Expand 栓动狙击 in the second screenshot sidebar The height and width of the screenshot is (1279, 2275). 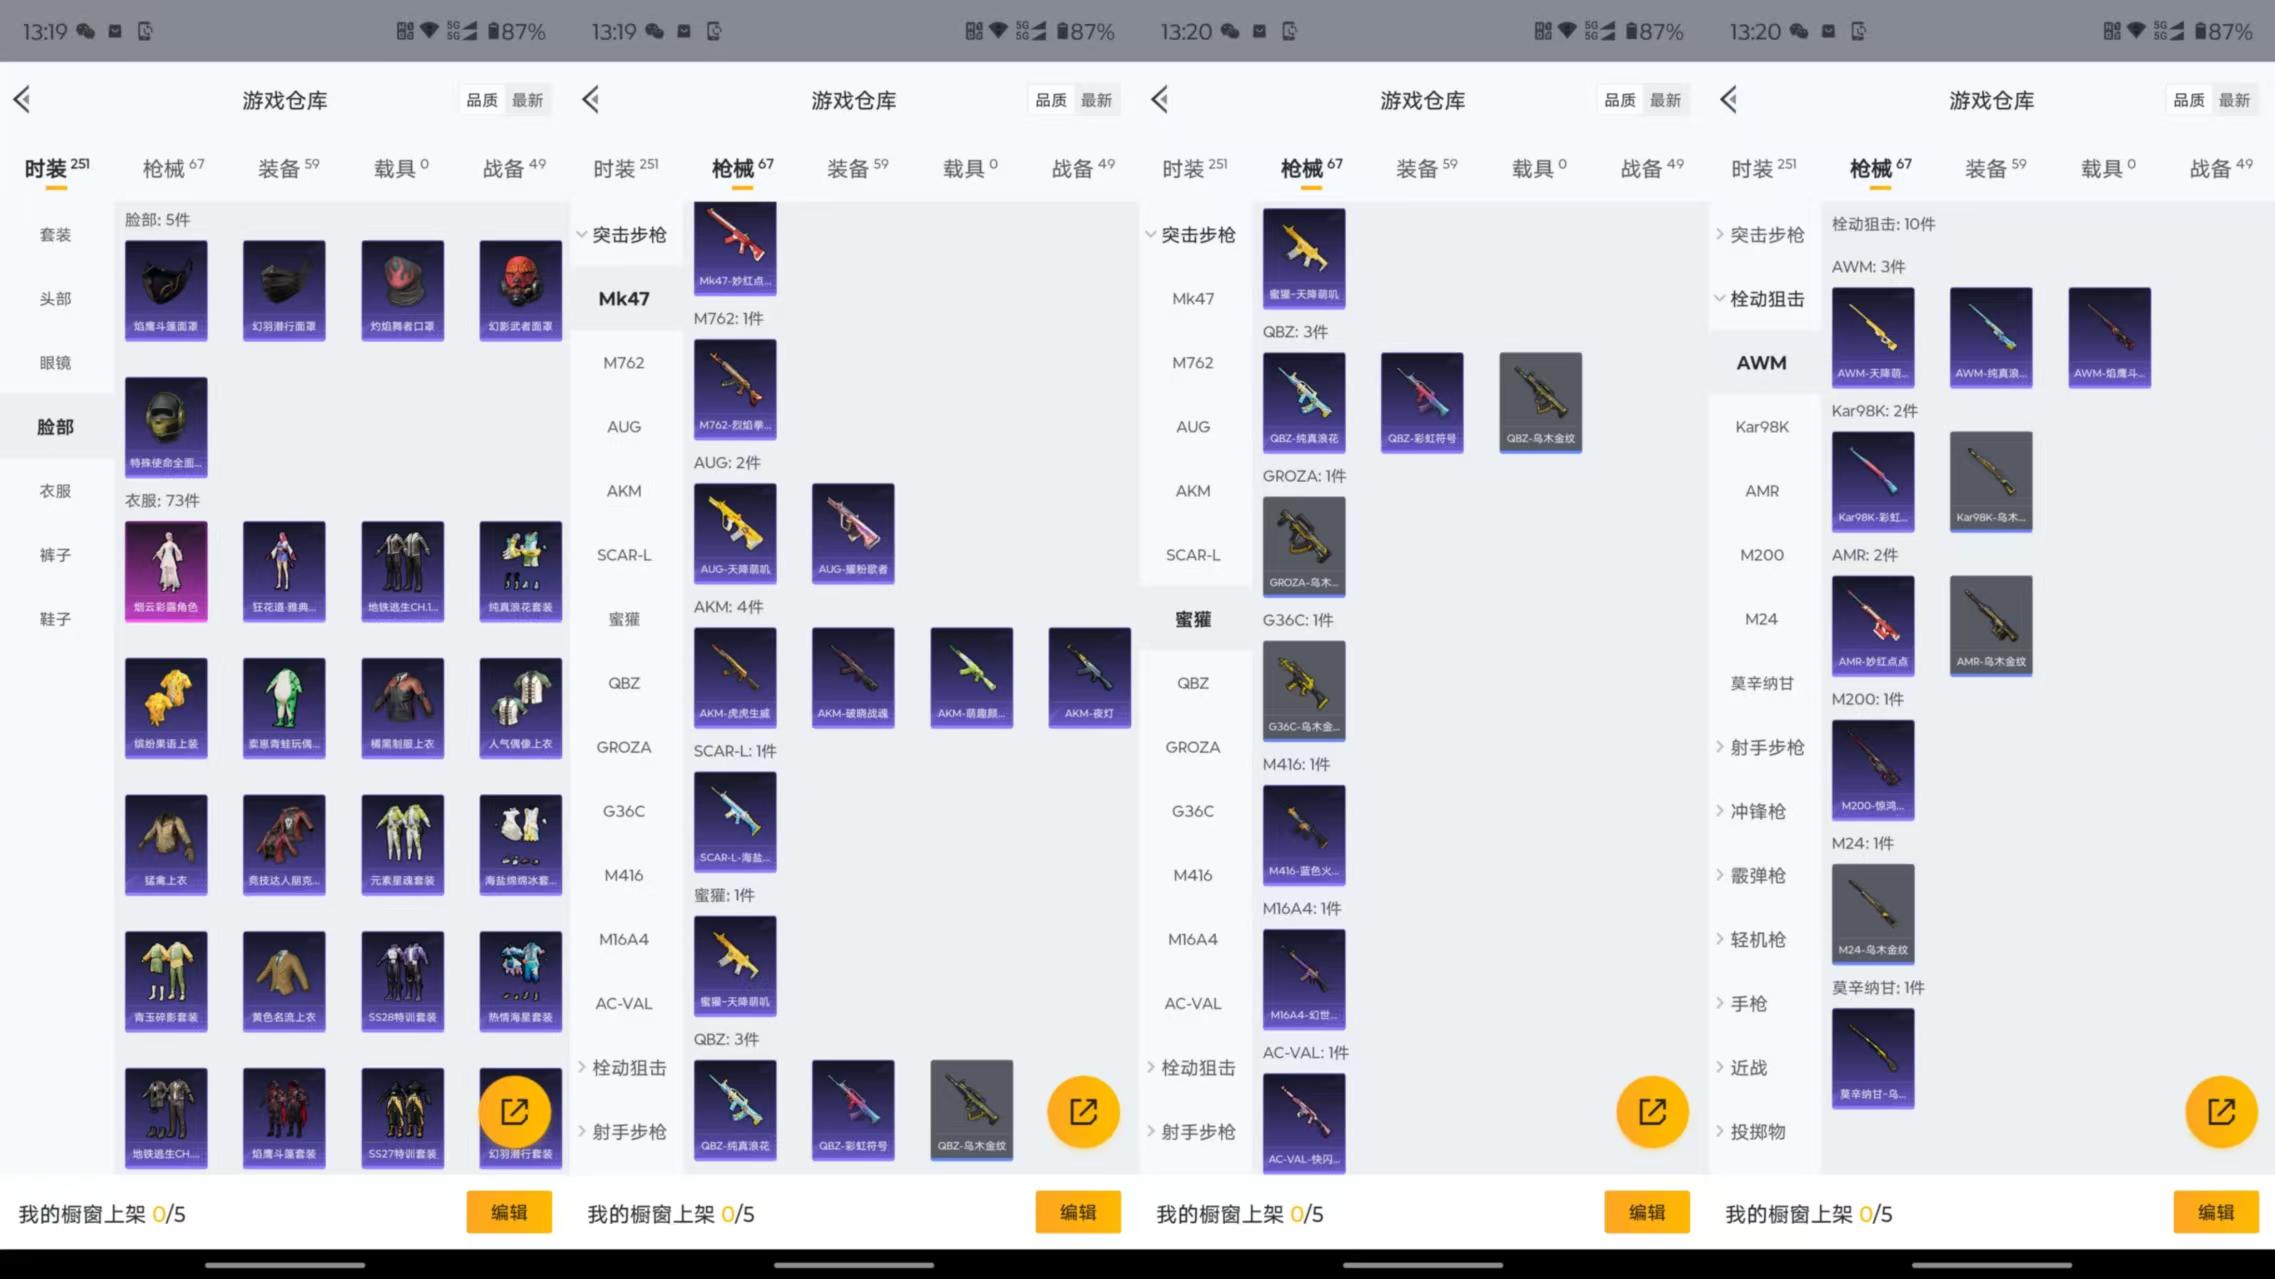click(622, 1068)
